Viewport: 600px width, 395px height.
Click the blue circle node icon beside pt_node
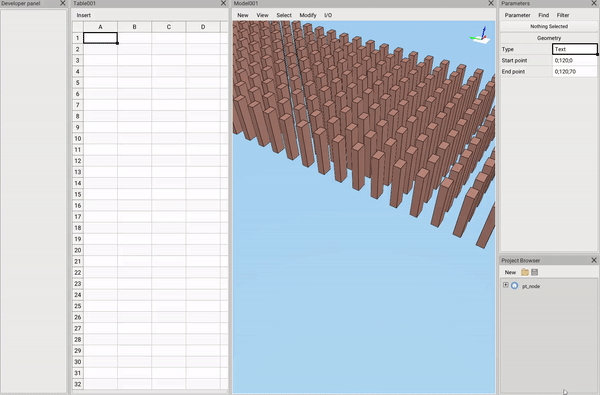tap(514, 286)
